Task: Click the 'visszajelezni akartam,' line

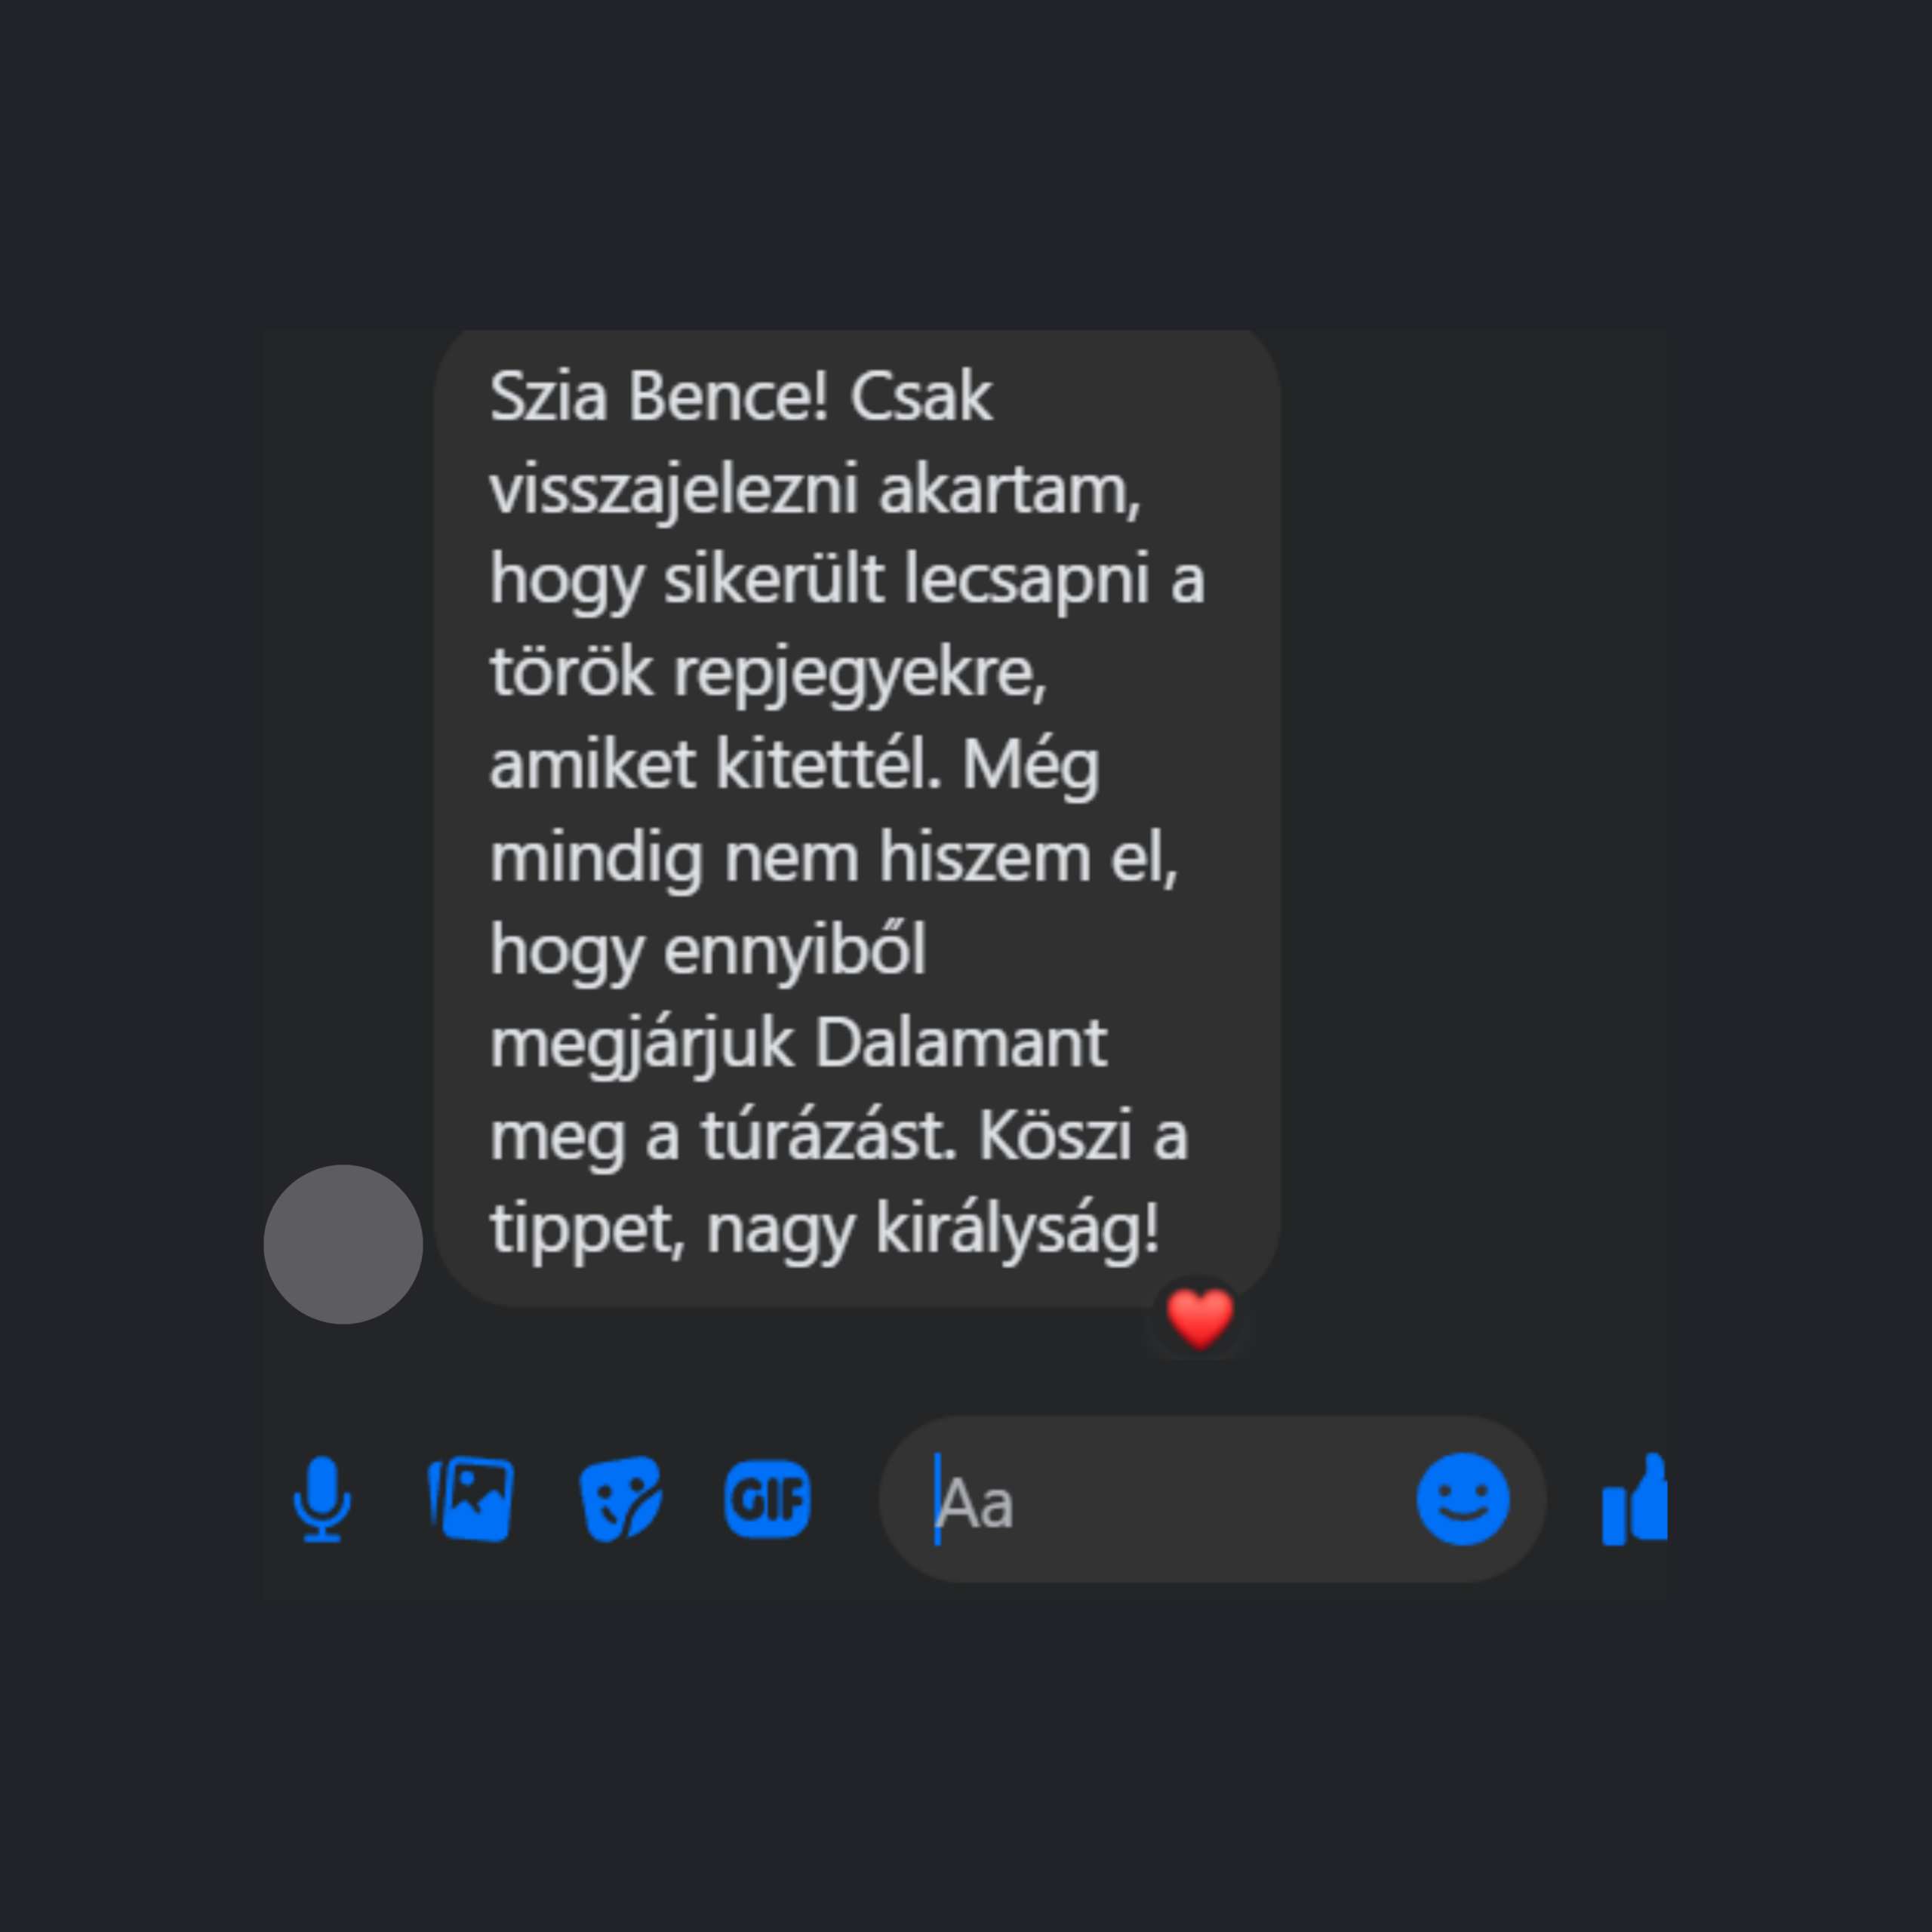Action: click(815, 490)
